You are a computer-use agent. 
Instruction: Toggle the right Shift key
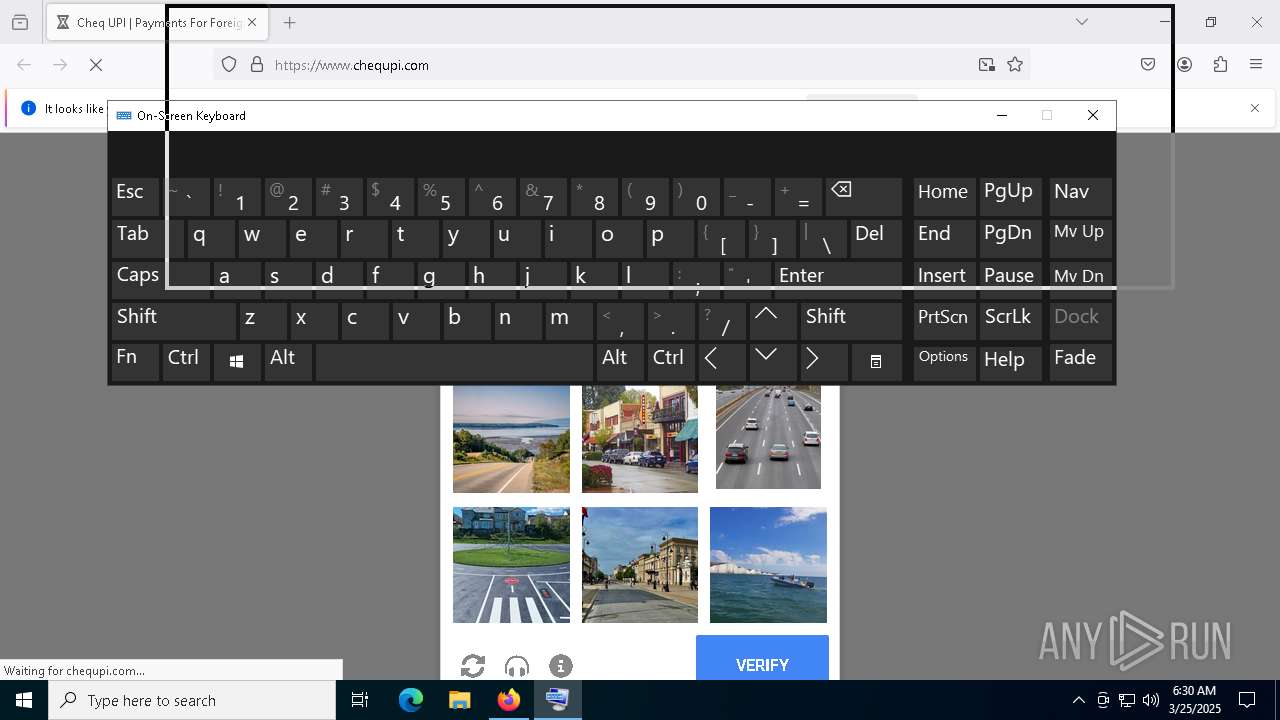click(x=851, y=321)
